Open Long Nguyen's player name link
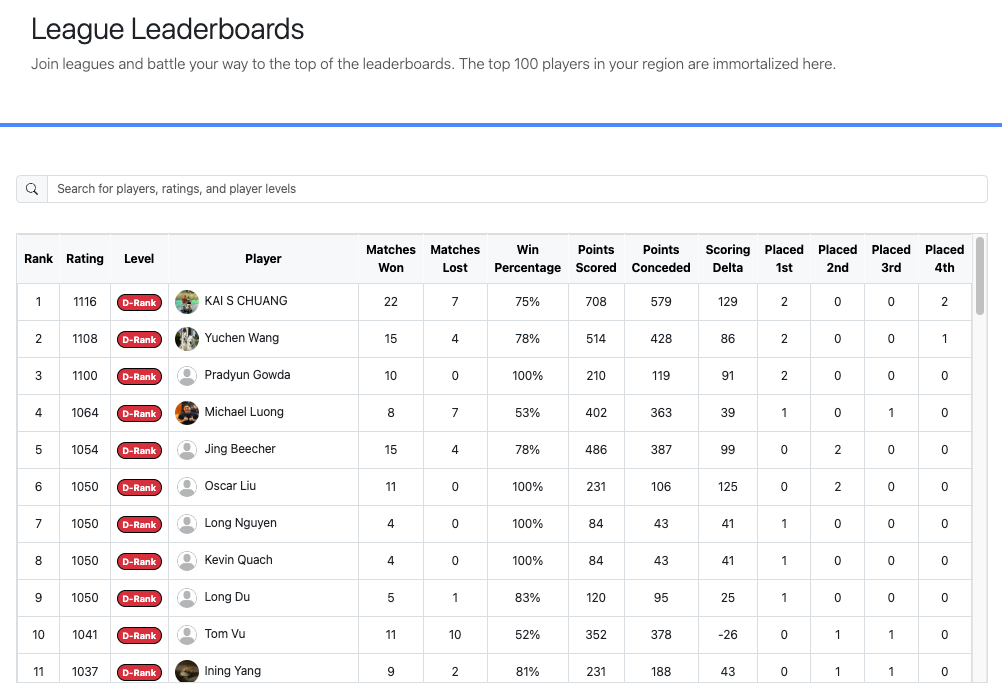Image resolution: width=1002 pixels, height=698 pixels. pos(241,524)
